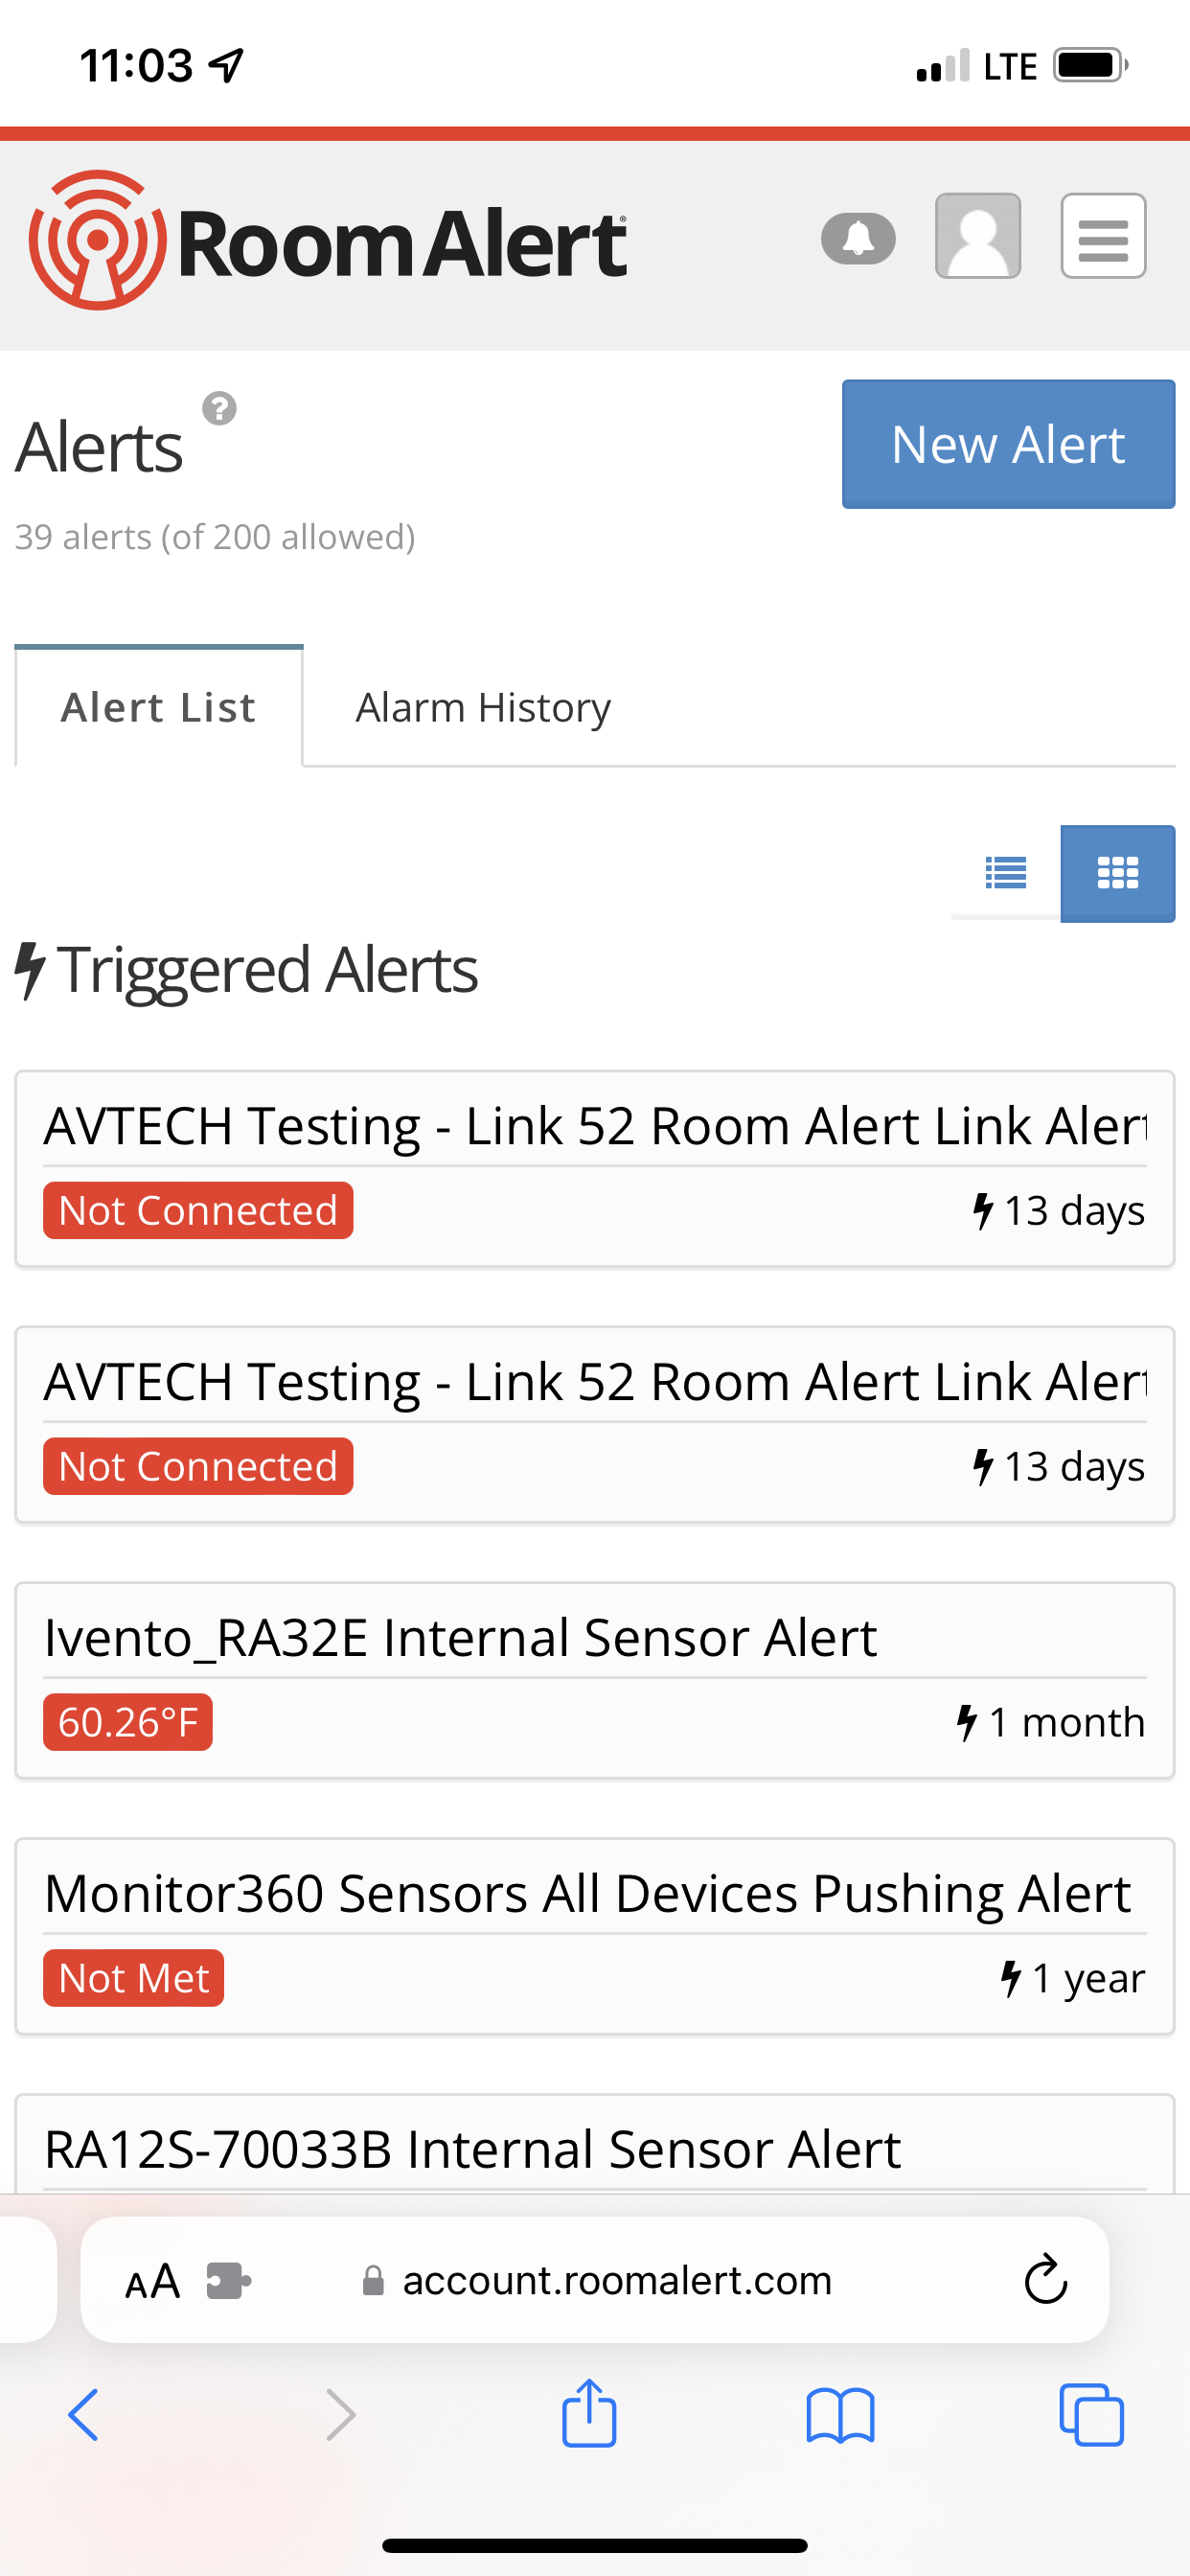Viewport: 1190px width, 2576px height.
Task: Open Safari bookmarks book icon
Action: [x=840, y=2415]
